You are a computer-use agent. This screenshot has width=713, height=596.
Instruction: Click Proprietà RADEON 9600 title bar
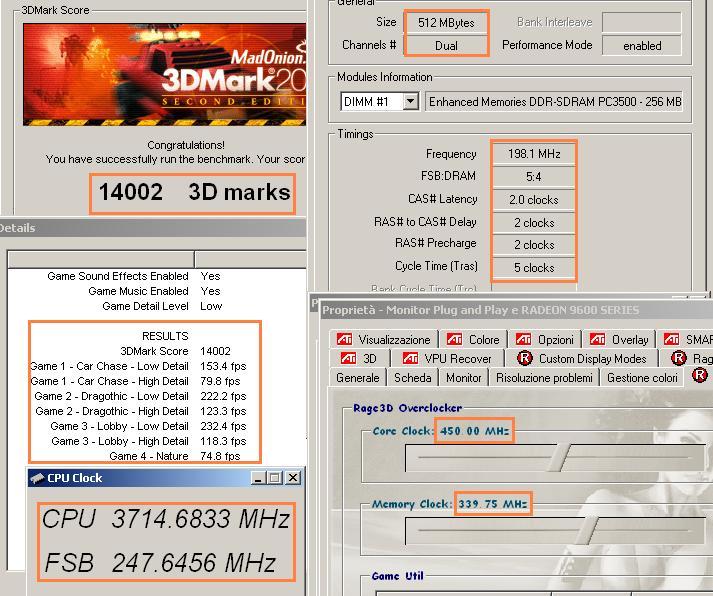516,310
